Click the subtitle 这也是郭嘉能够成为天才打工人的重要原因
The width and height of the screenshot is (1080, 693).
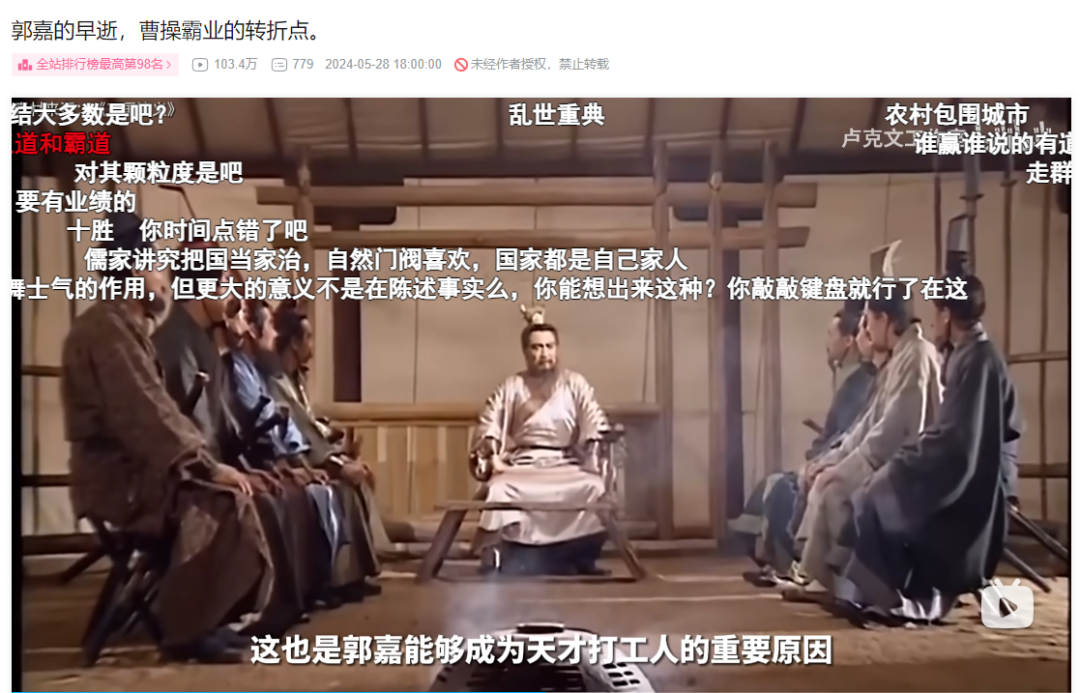pyautogui.click(x=541, y=650)
